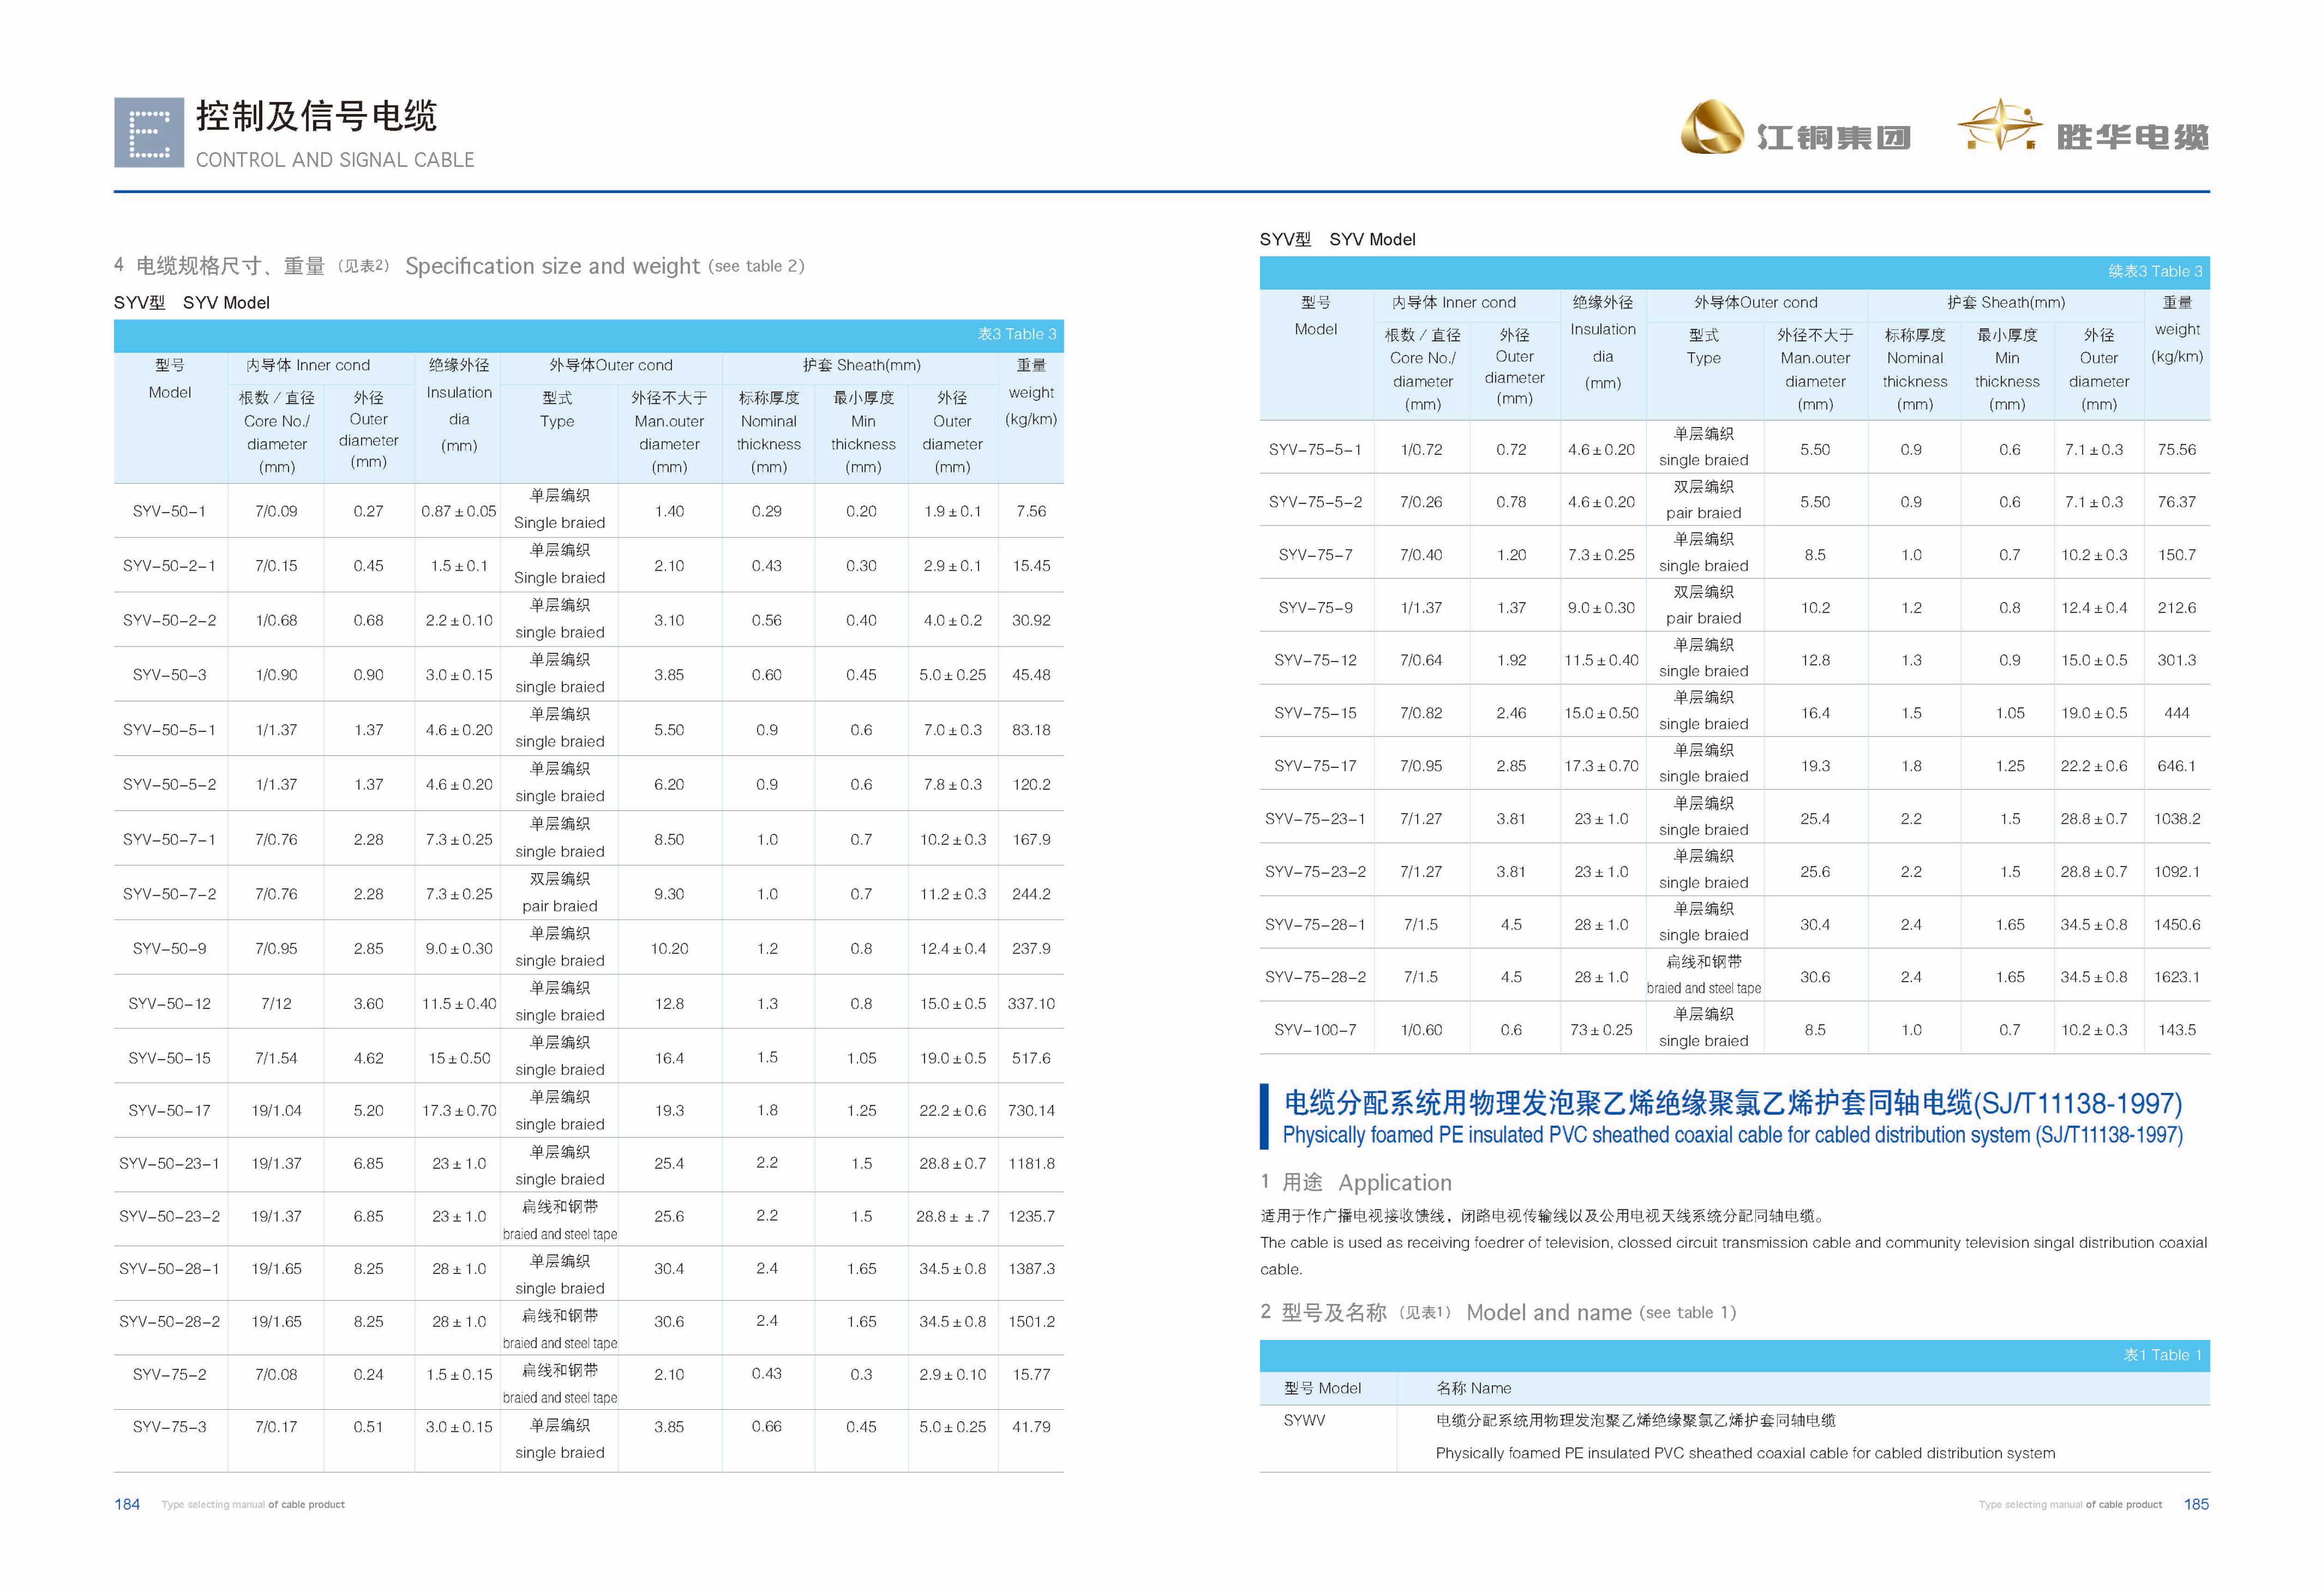Click the 内导体 Inner cond header in the left table
Screen dimensions: 2324x1587
point(308,366)
